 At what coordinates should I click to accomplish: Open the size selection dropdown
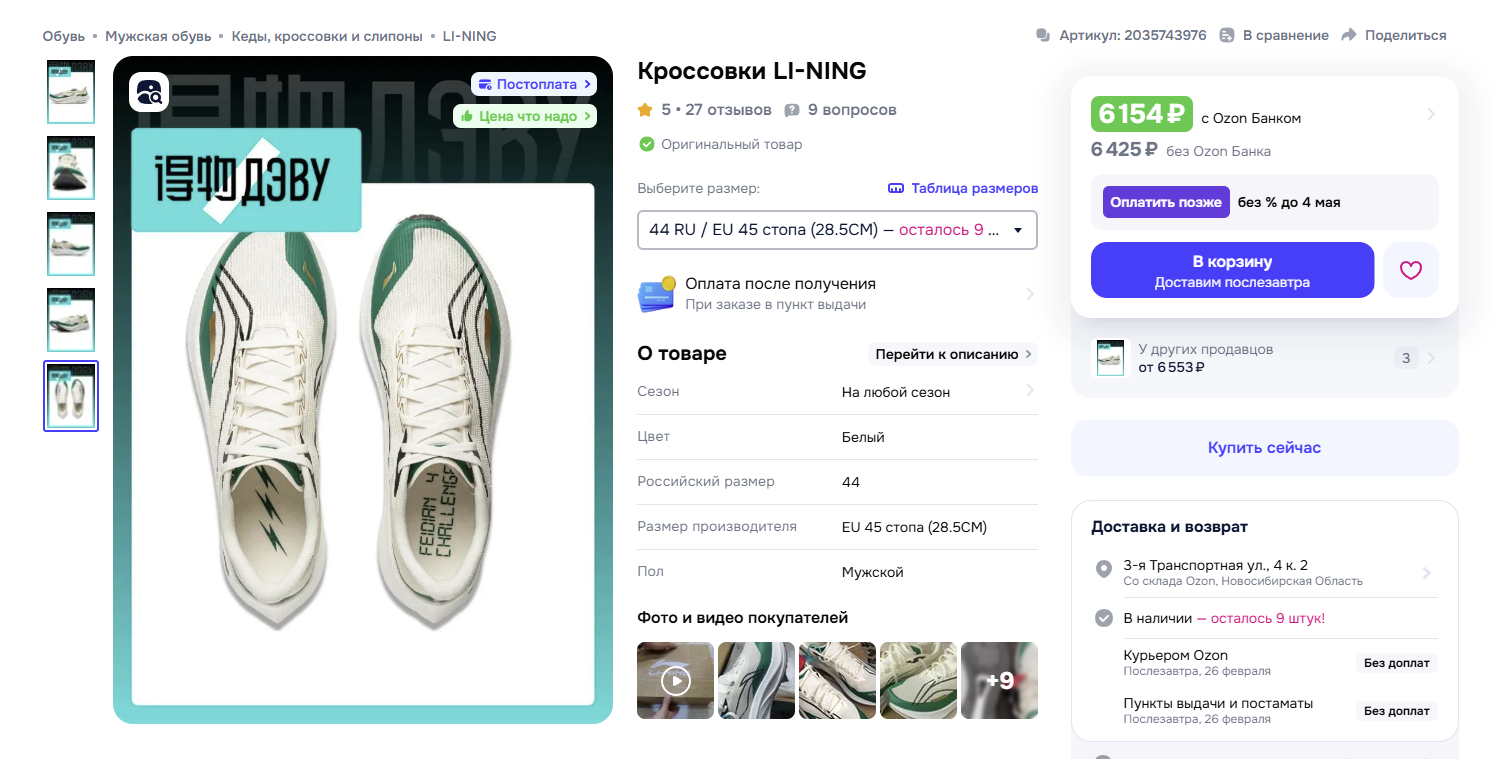[x=837, y=230]
